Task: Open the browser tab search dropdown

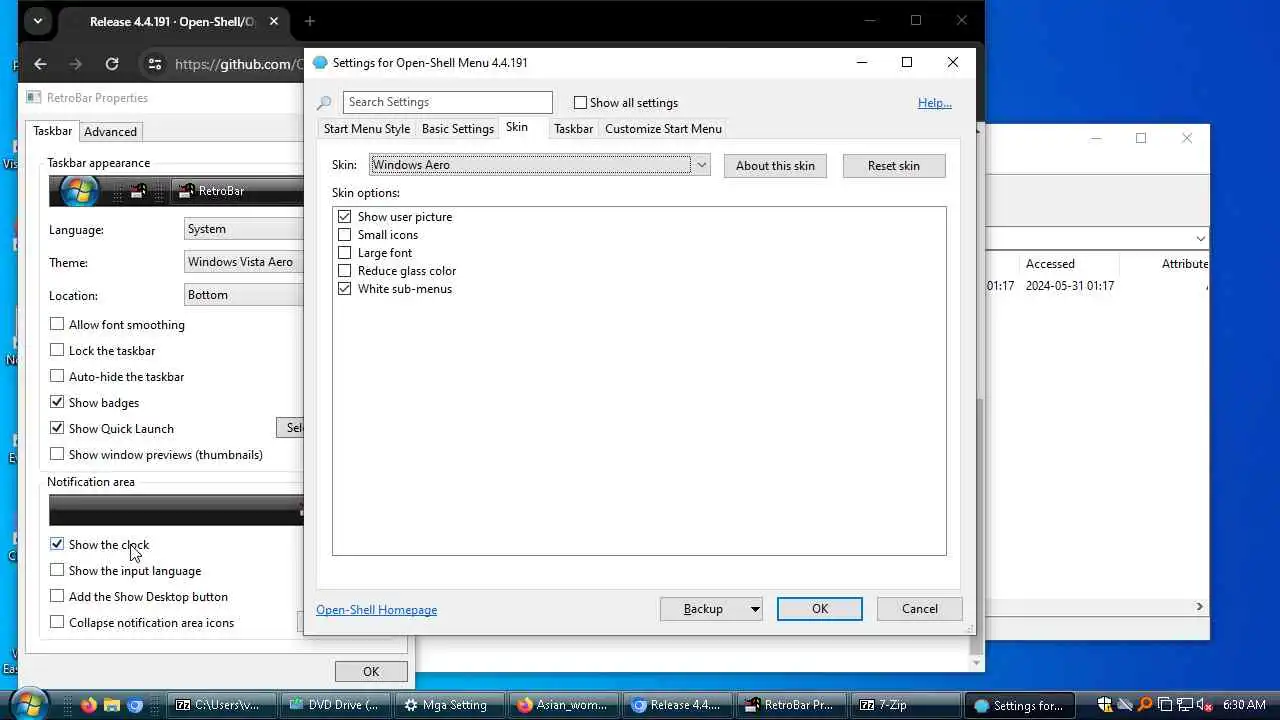Action: coord(37,21)
